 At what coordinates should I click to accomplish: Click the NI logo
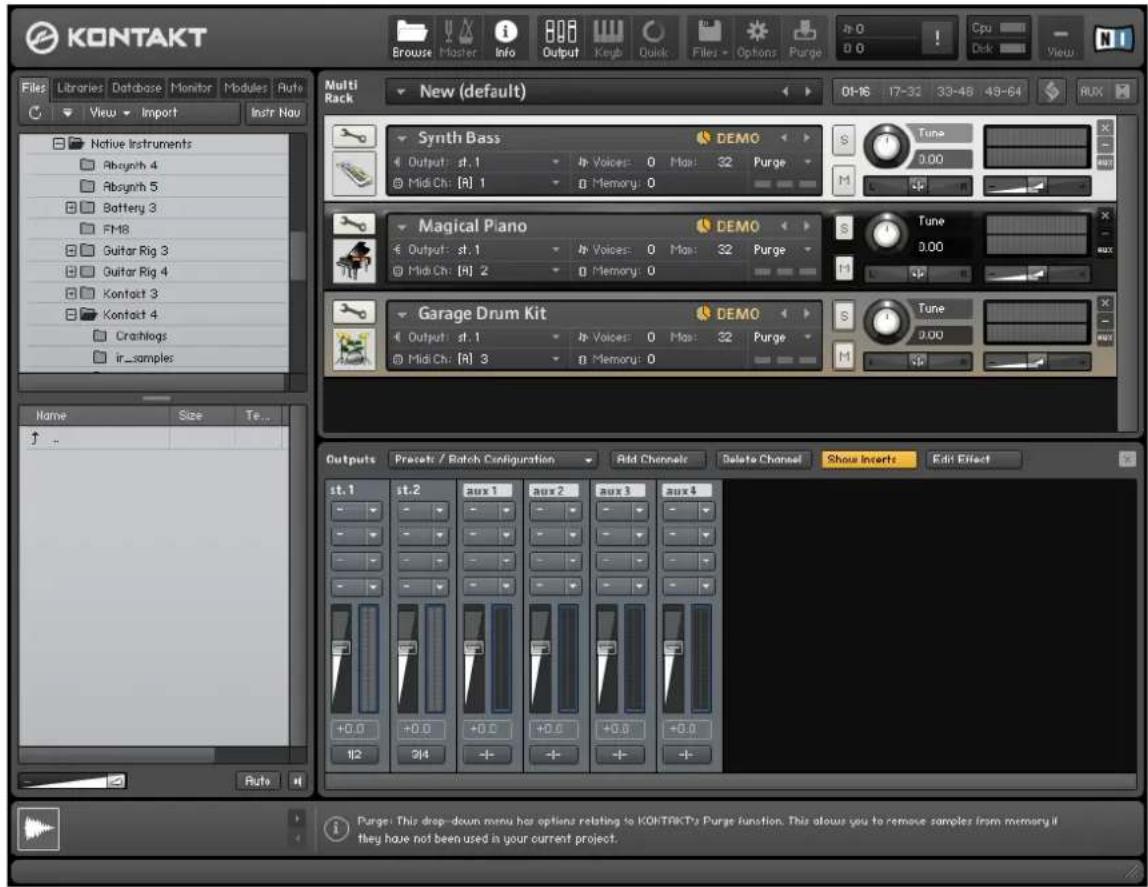pos(1113,38)
